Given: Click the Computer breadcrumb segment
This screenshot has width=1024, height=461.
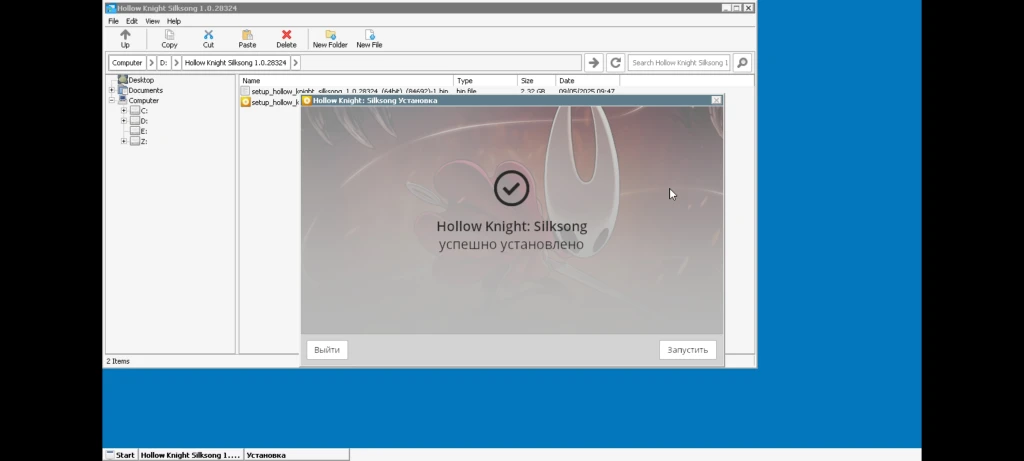Looking at the screenshot, I should coord(127,63).
